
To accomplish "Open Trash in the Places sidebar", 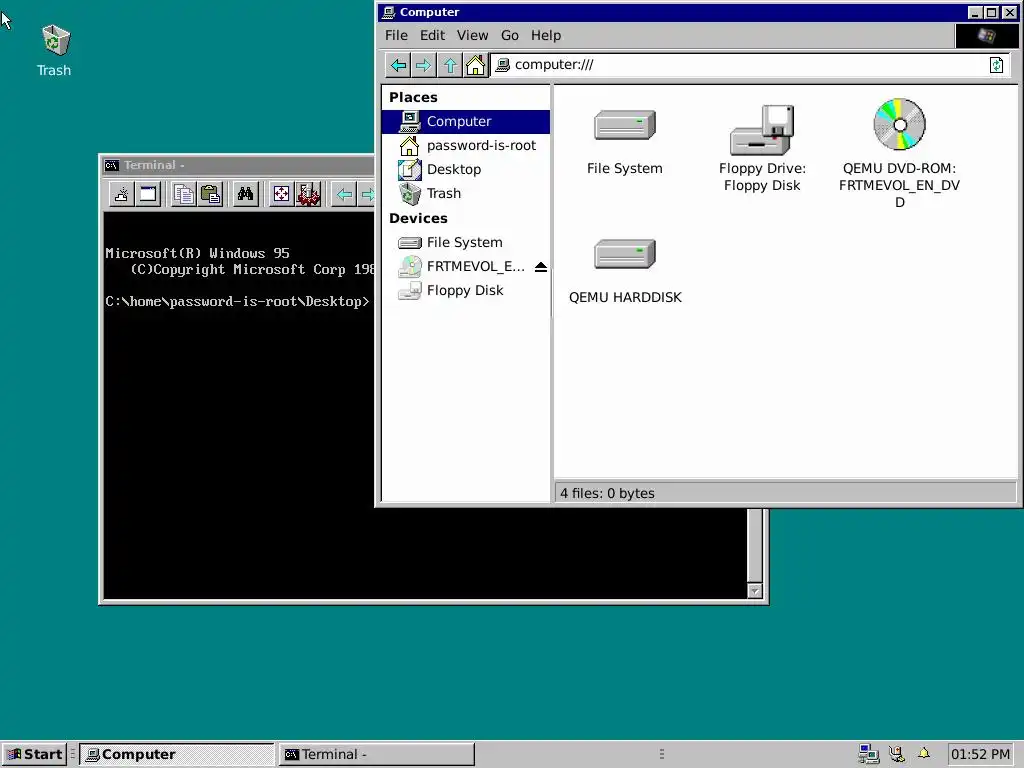I will [466, 193].
